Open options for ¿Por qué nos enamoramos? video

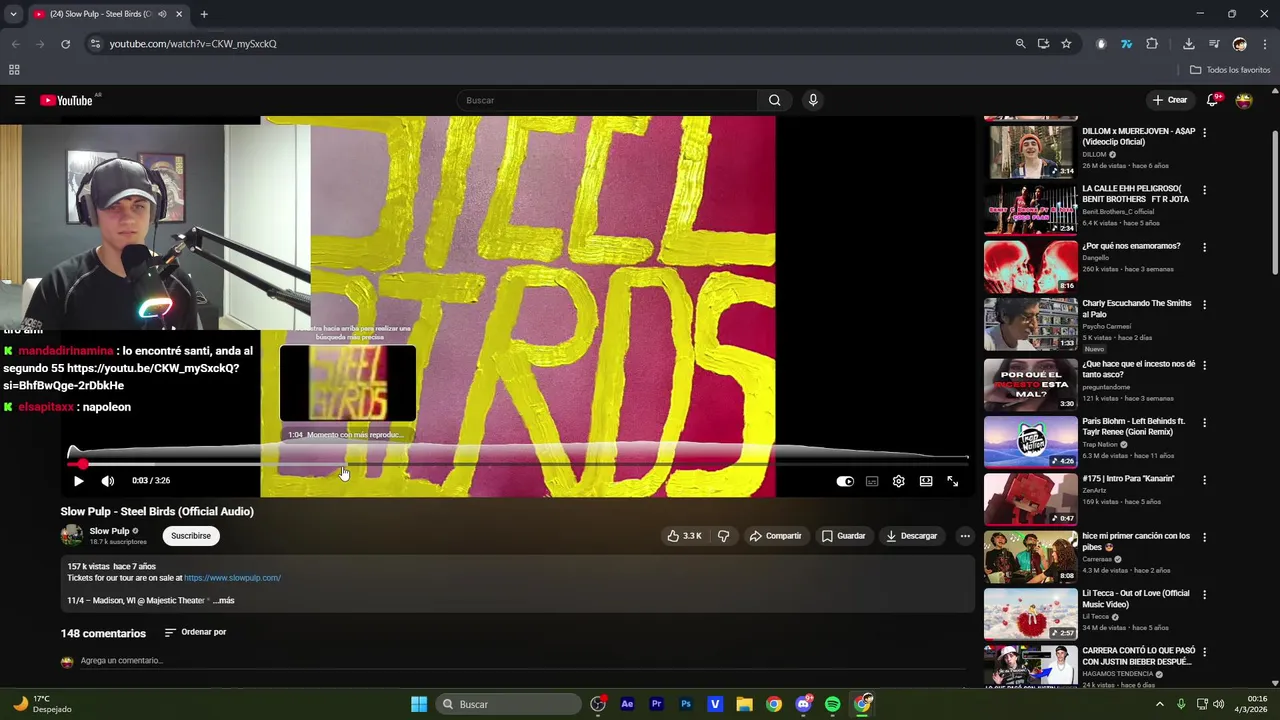click(x=1204, y=247)
